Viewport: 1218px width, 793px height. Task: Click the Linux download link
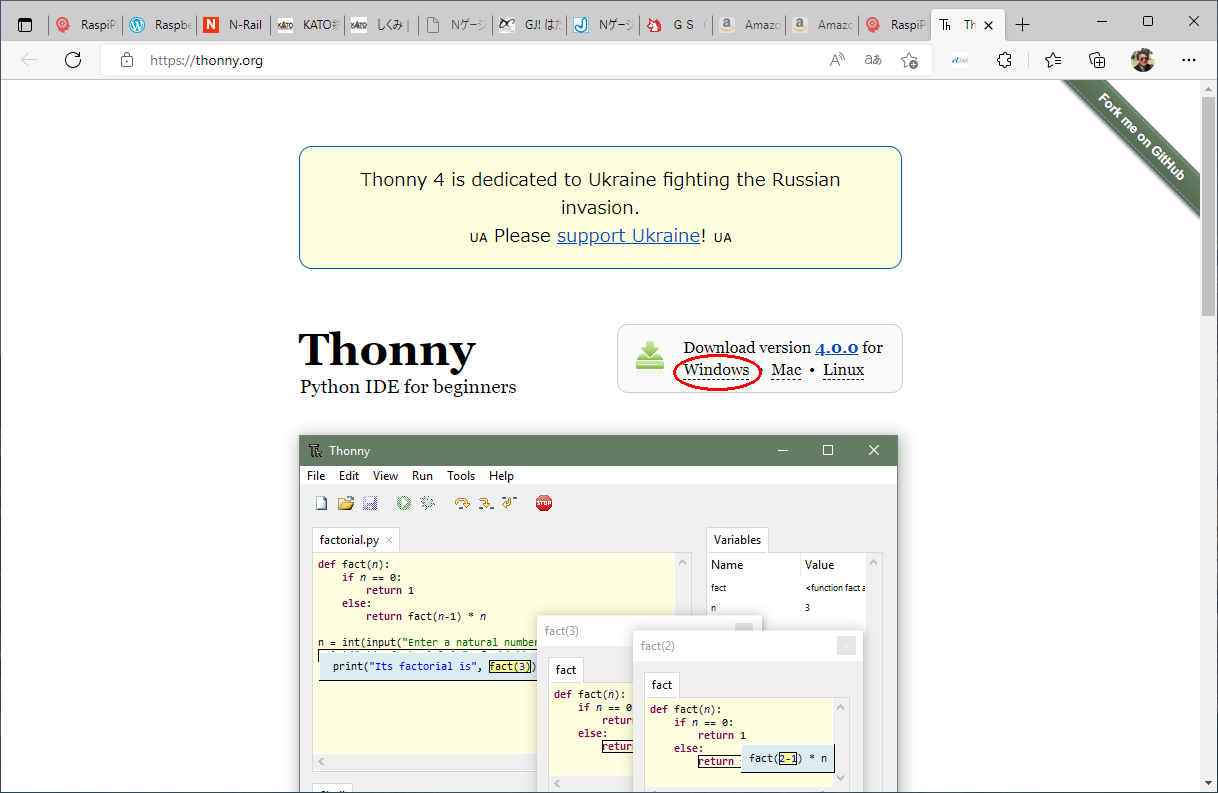point(843,370)
